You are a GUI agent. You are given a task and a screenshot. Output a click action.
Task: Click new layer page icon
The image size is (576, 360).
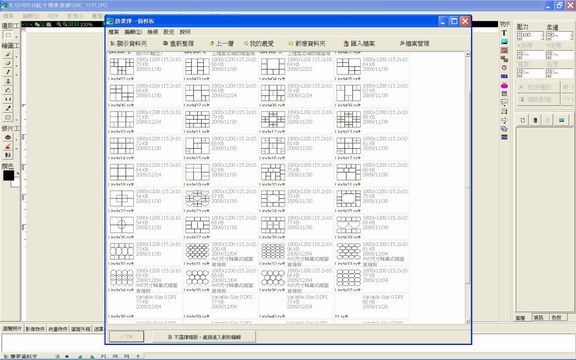pos(523,120)
